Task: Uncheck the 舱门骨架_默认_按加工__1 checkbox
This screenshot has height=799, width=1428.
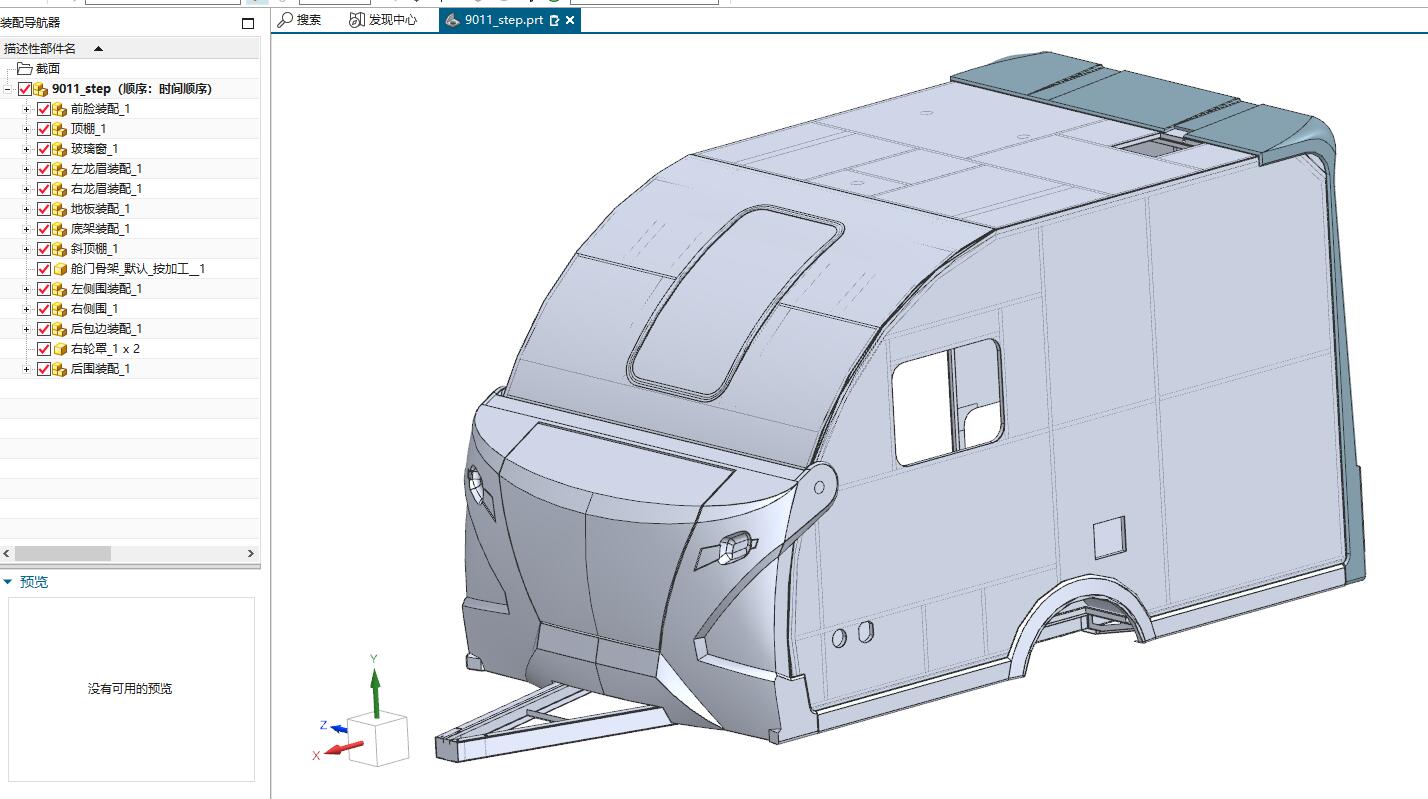Action: coord(44,269)
